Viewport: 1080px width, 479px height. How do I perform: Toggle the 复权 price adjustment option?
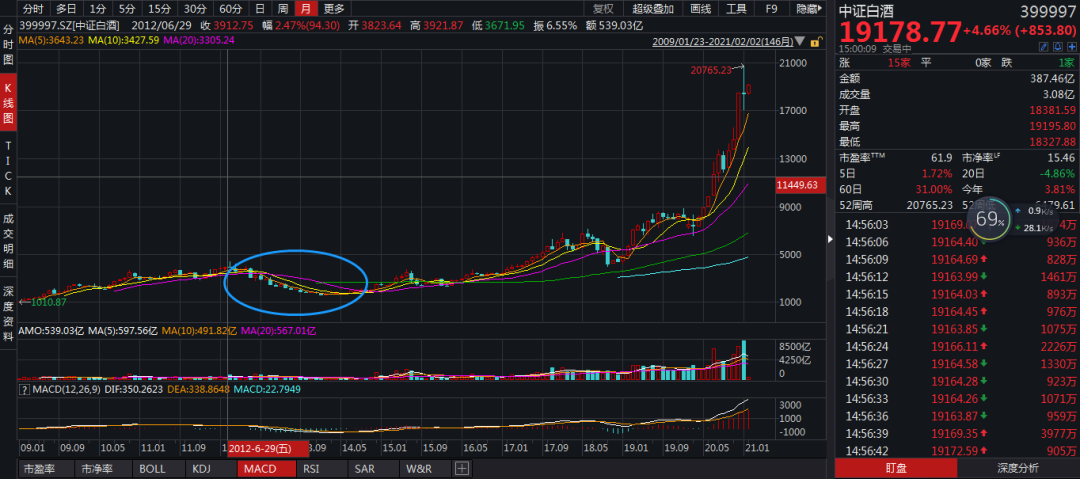[x=603, y=9]
